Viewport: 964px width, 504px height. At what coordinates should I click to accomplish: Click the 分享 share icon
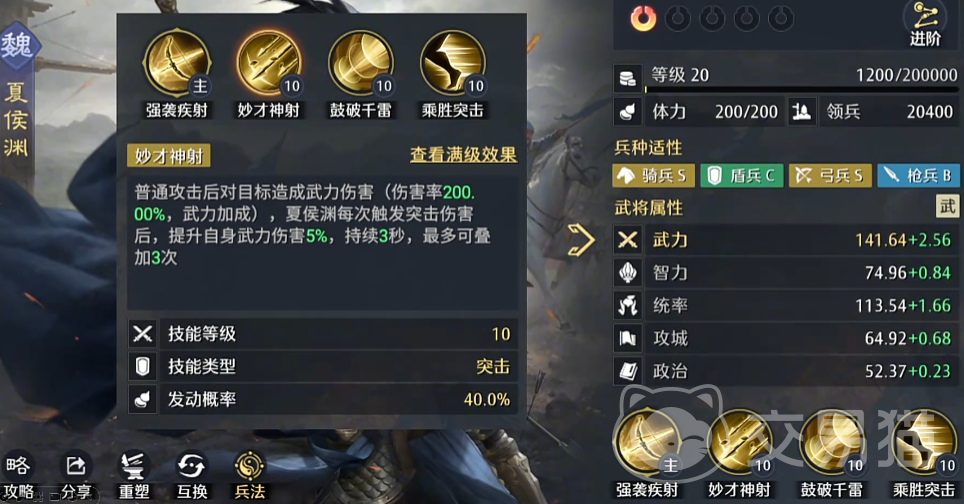[76, 475]
